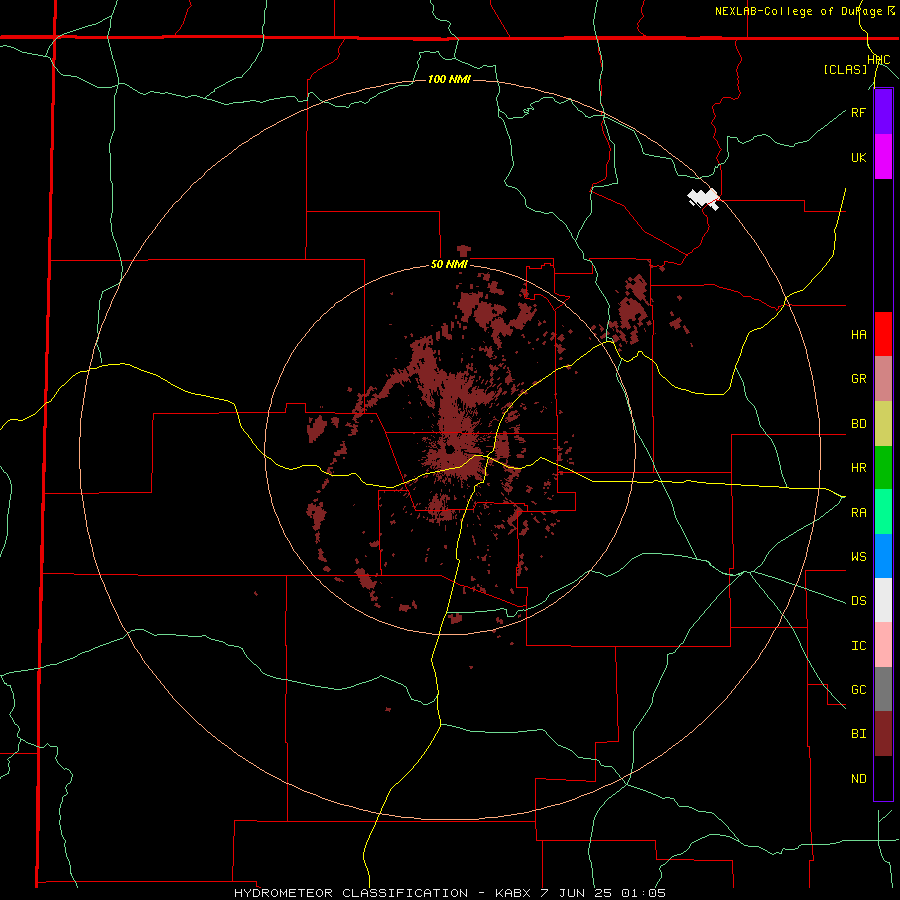Click the Hydrometeor Classification KABX caption
The image size is (900, 900).
point(450,893)
